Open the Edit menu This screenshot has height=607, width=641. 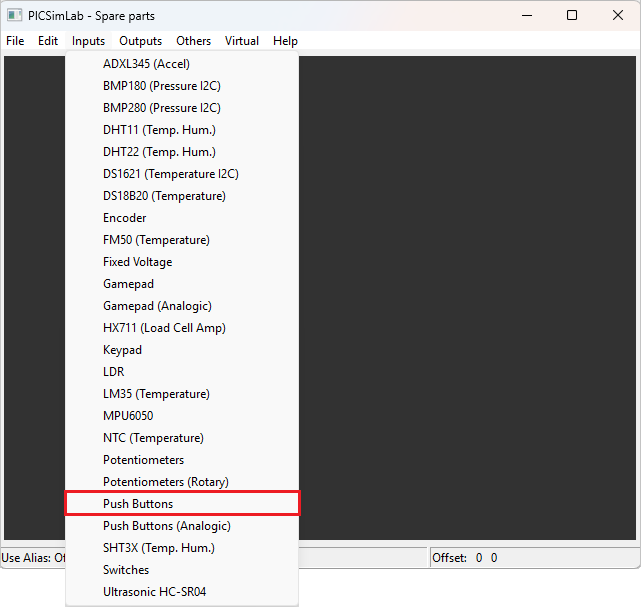pos(48,41)
